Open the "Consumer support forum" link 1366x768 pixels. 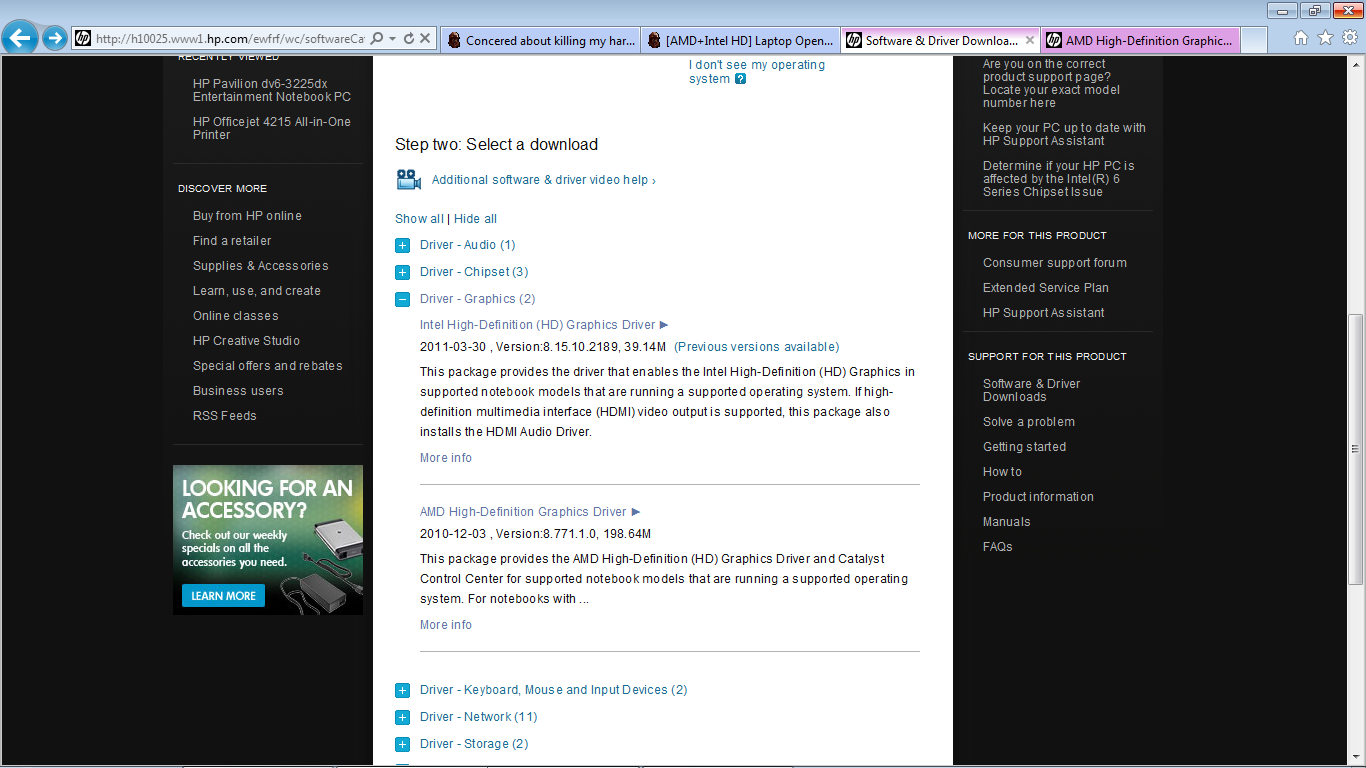1055,263
